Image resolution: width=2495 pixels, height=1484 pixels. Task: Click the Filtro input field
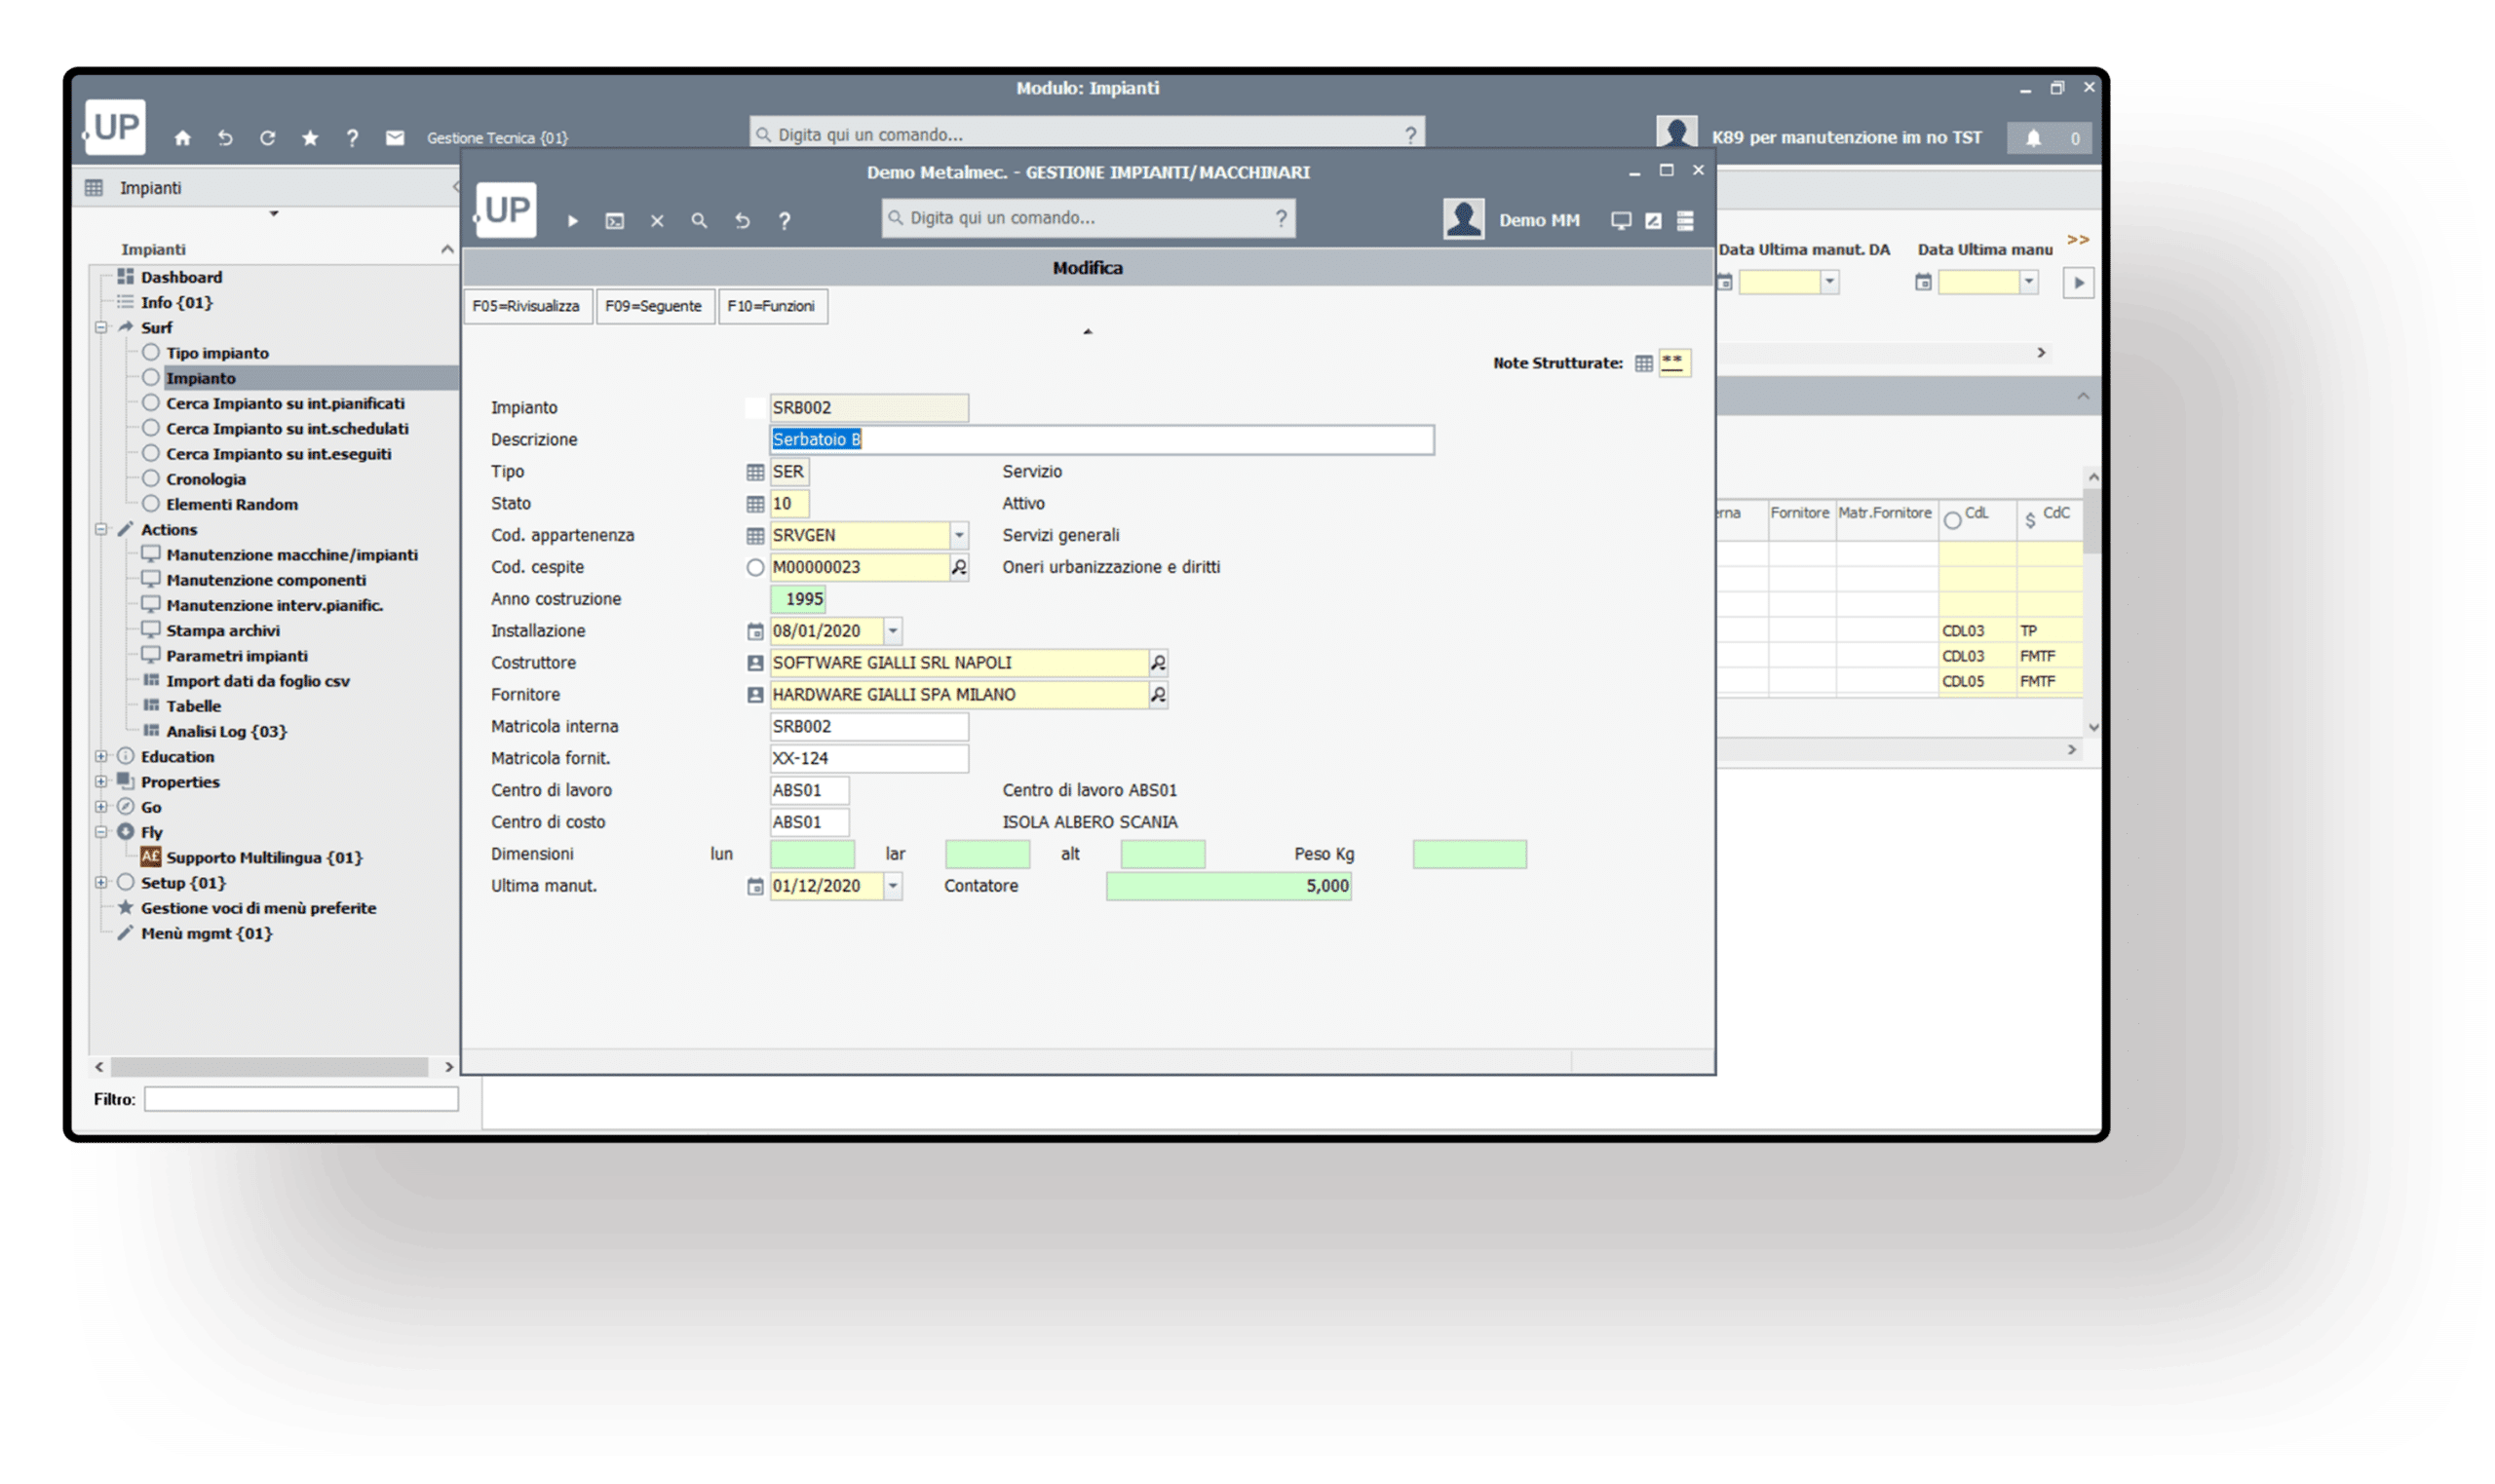pos(300,1099)
